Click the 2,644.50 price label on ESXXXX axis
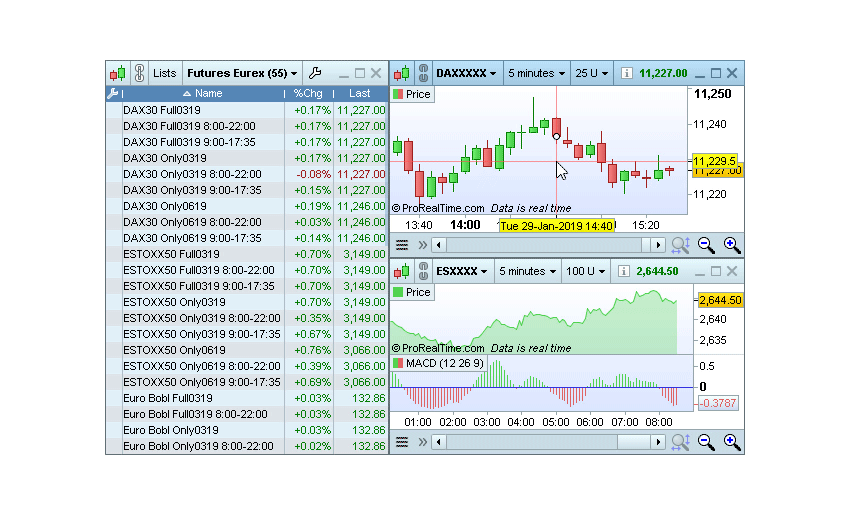This screenshot has width=850, height=516. (720, 300)
